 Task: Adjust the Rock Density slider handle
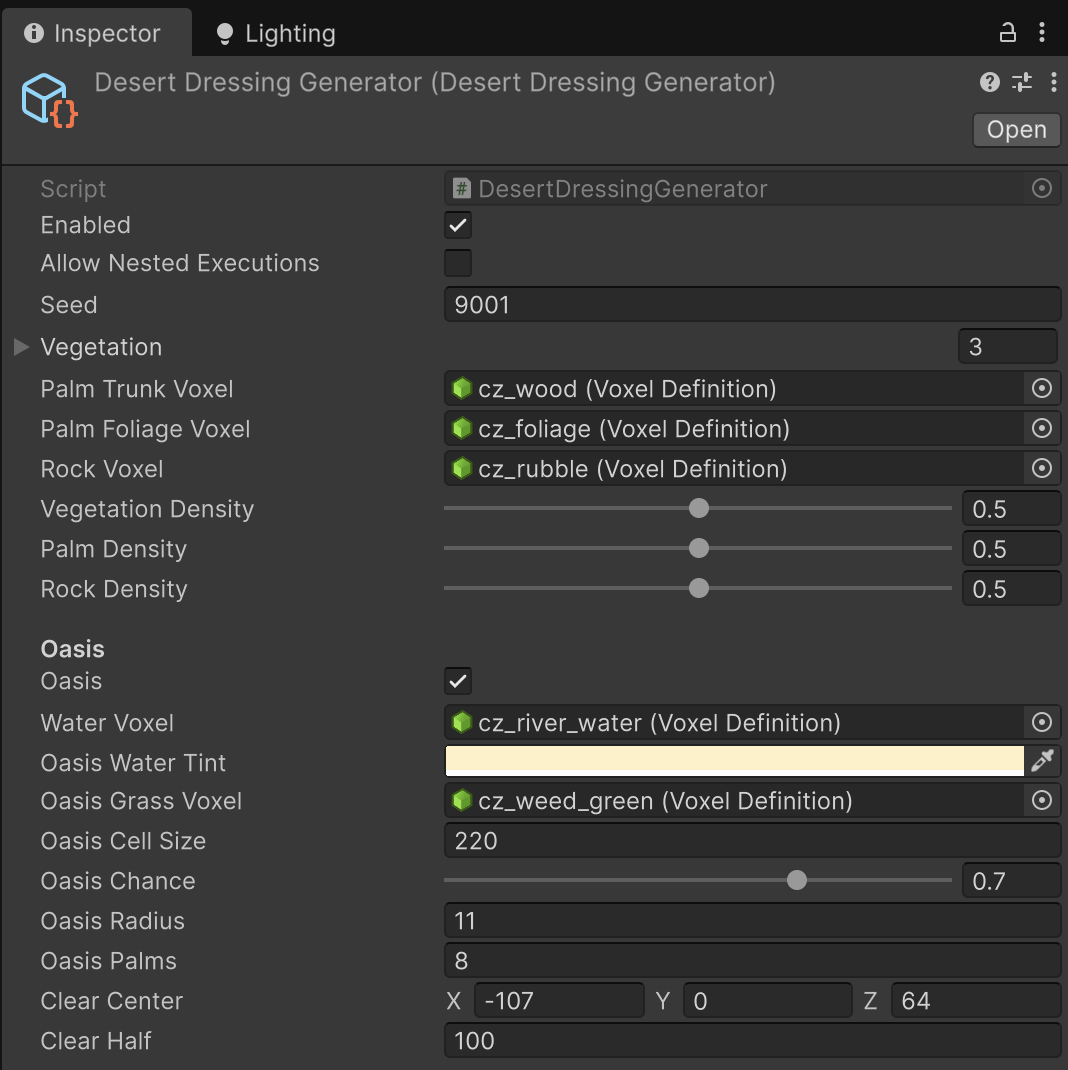pyautogui.click(x=699, y=588)
